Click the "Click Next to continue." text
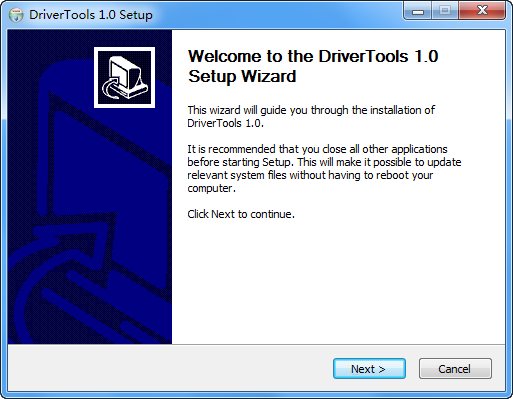Image resolution: width=513 pixels, height=399 pixels. (241, 214)
